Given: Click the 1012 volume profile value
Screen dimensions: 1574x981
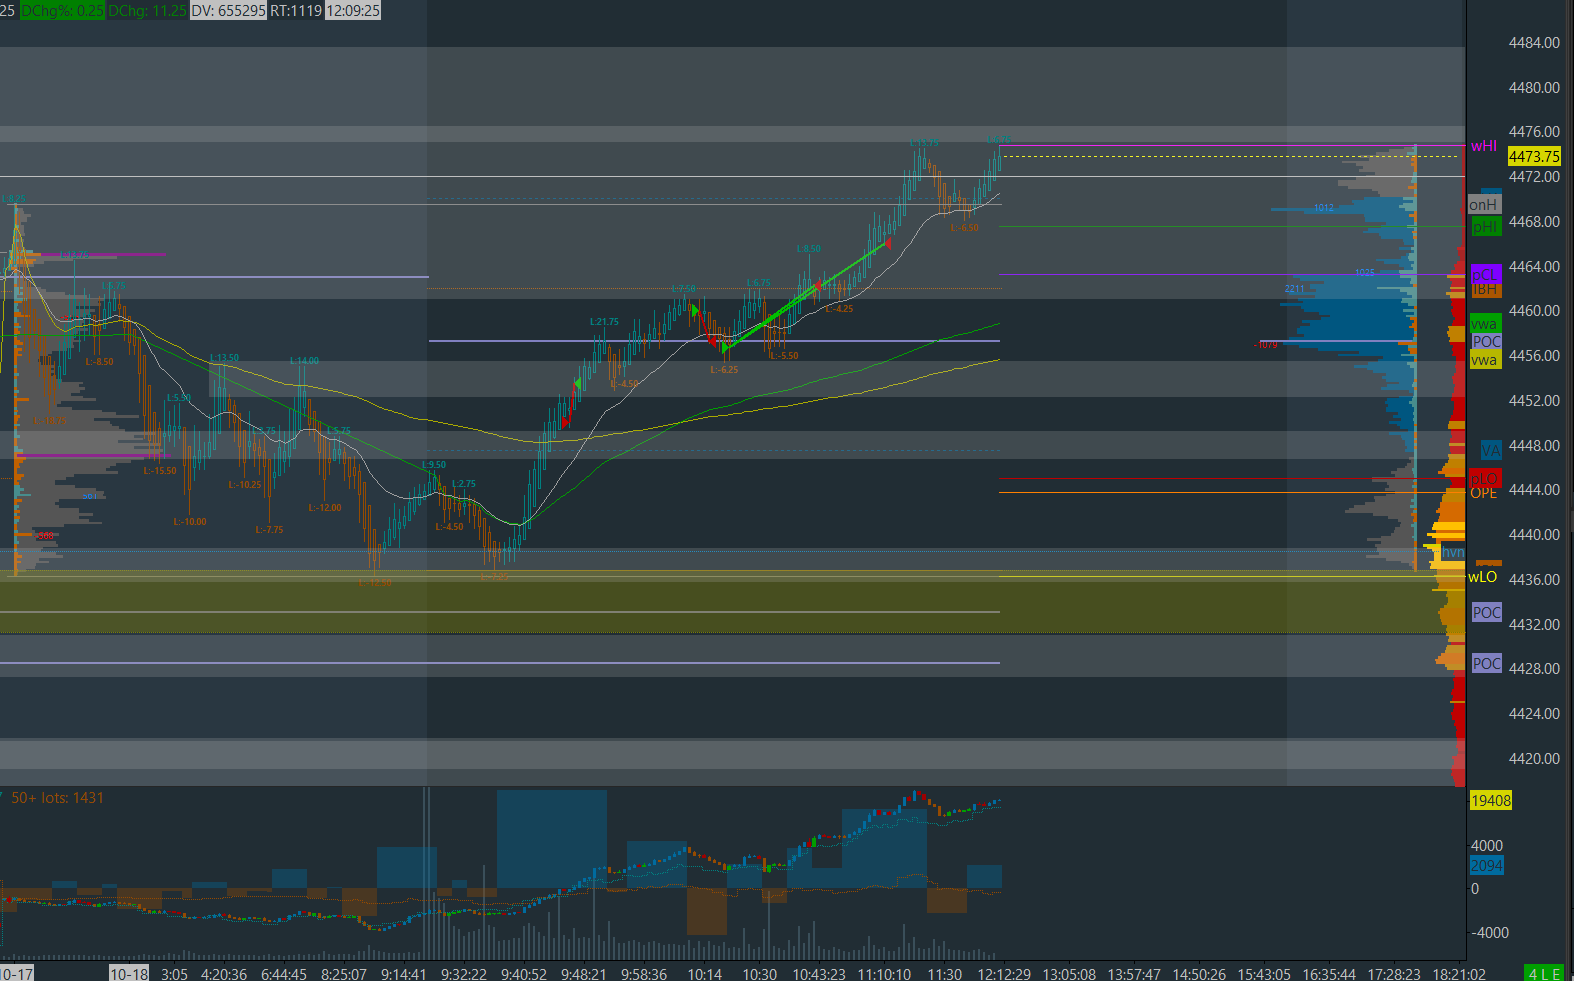Looking at the screenshot, I should (1324, 208).
